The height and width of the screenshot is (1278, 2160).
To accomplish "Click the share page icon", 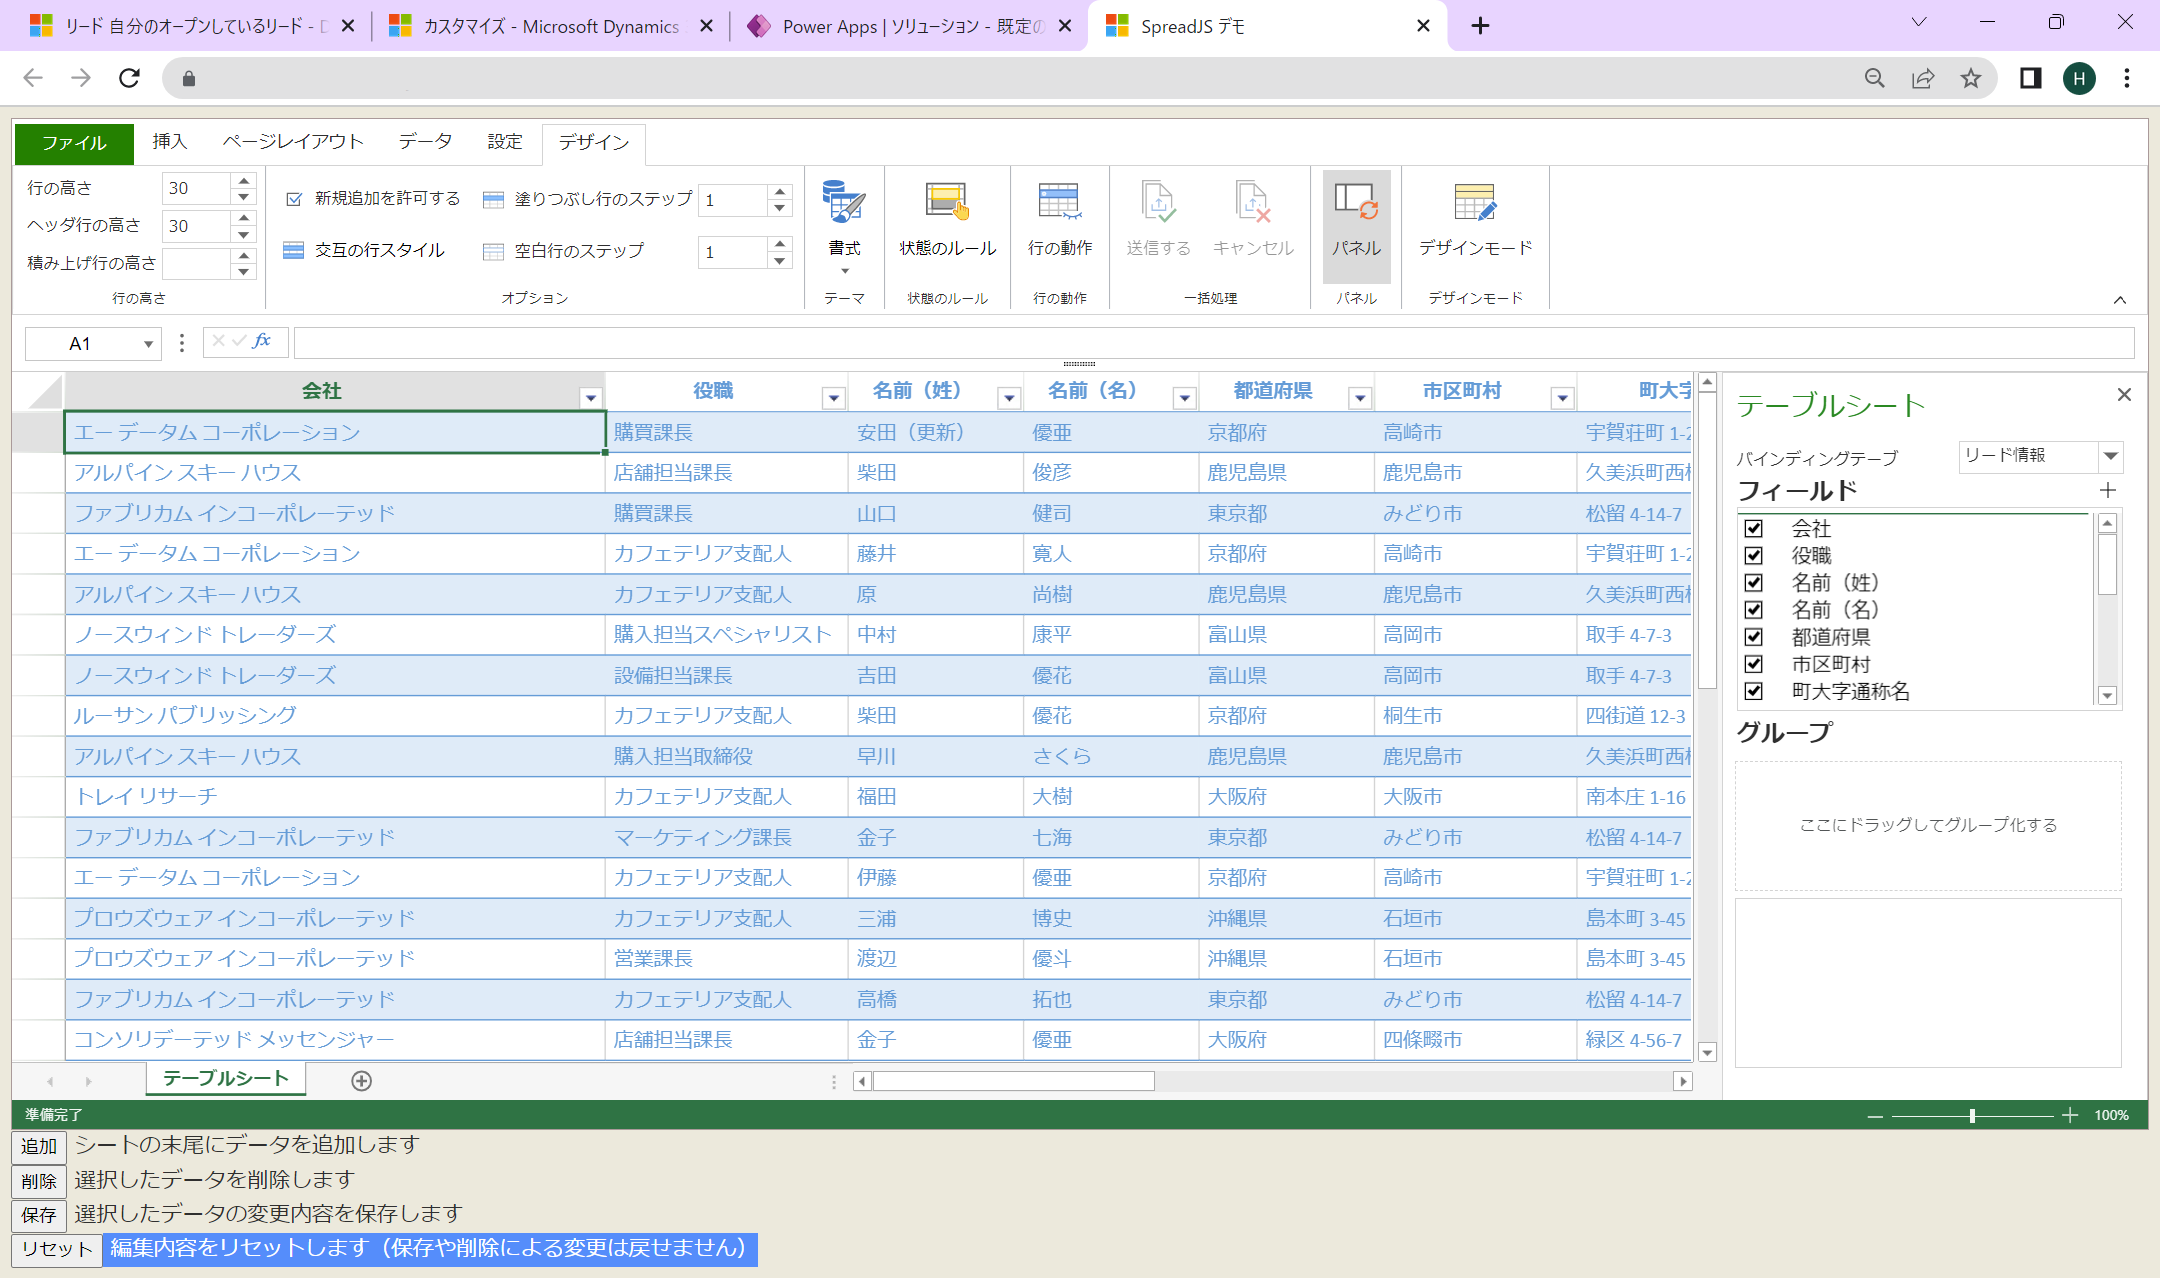I will [x=1923, y=78].
